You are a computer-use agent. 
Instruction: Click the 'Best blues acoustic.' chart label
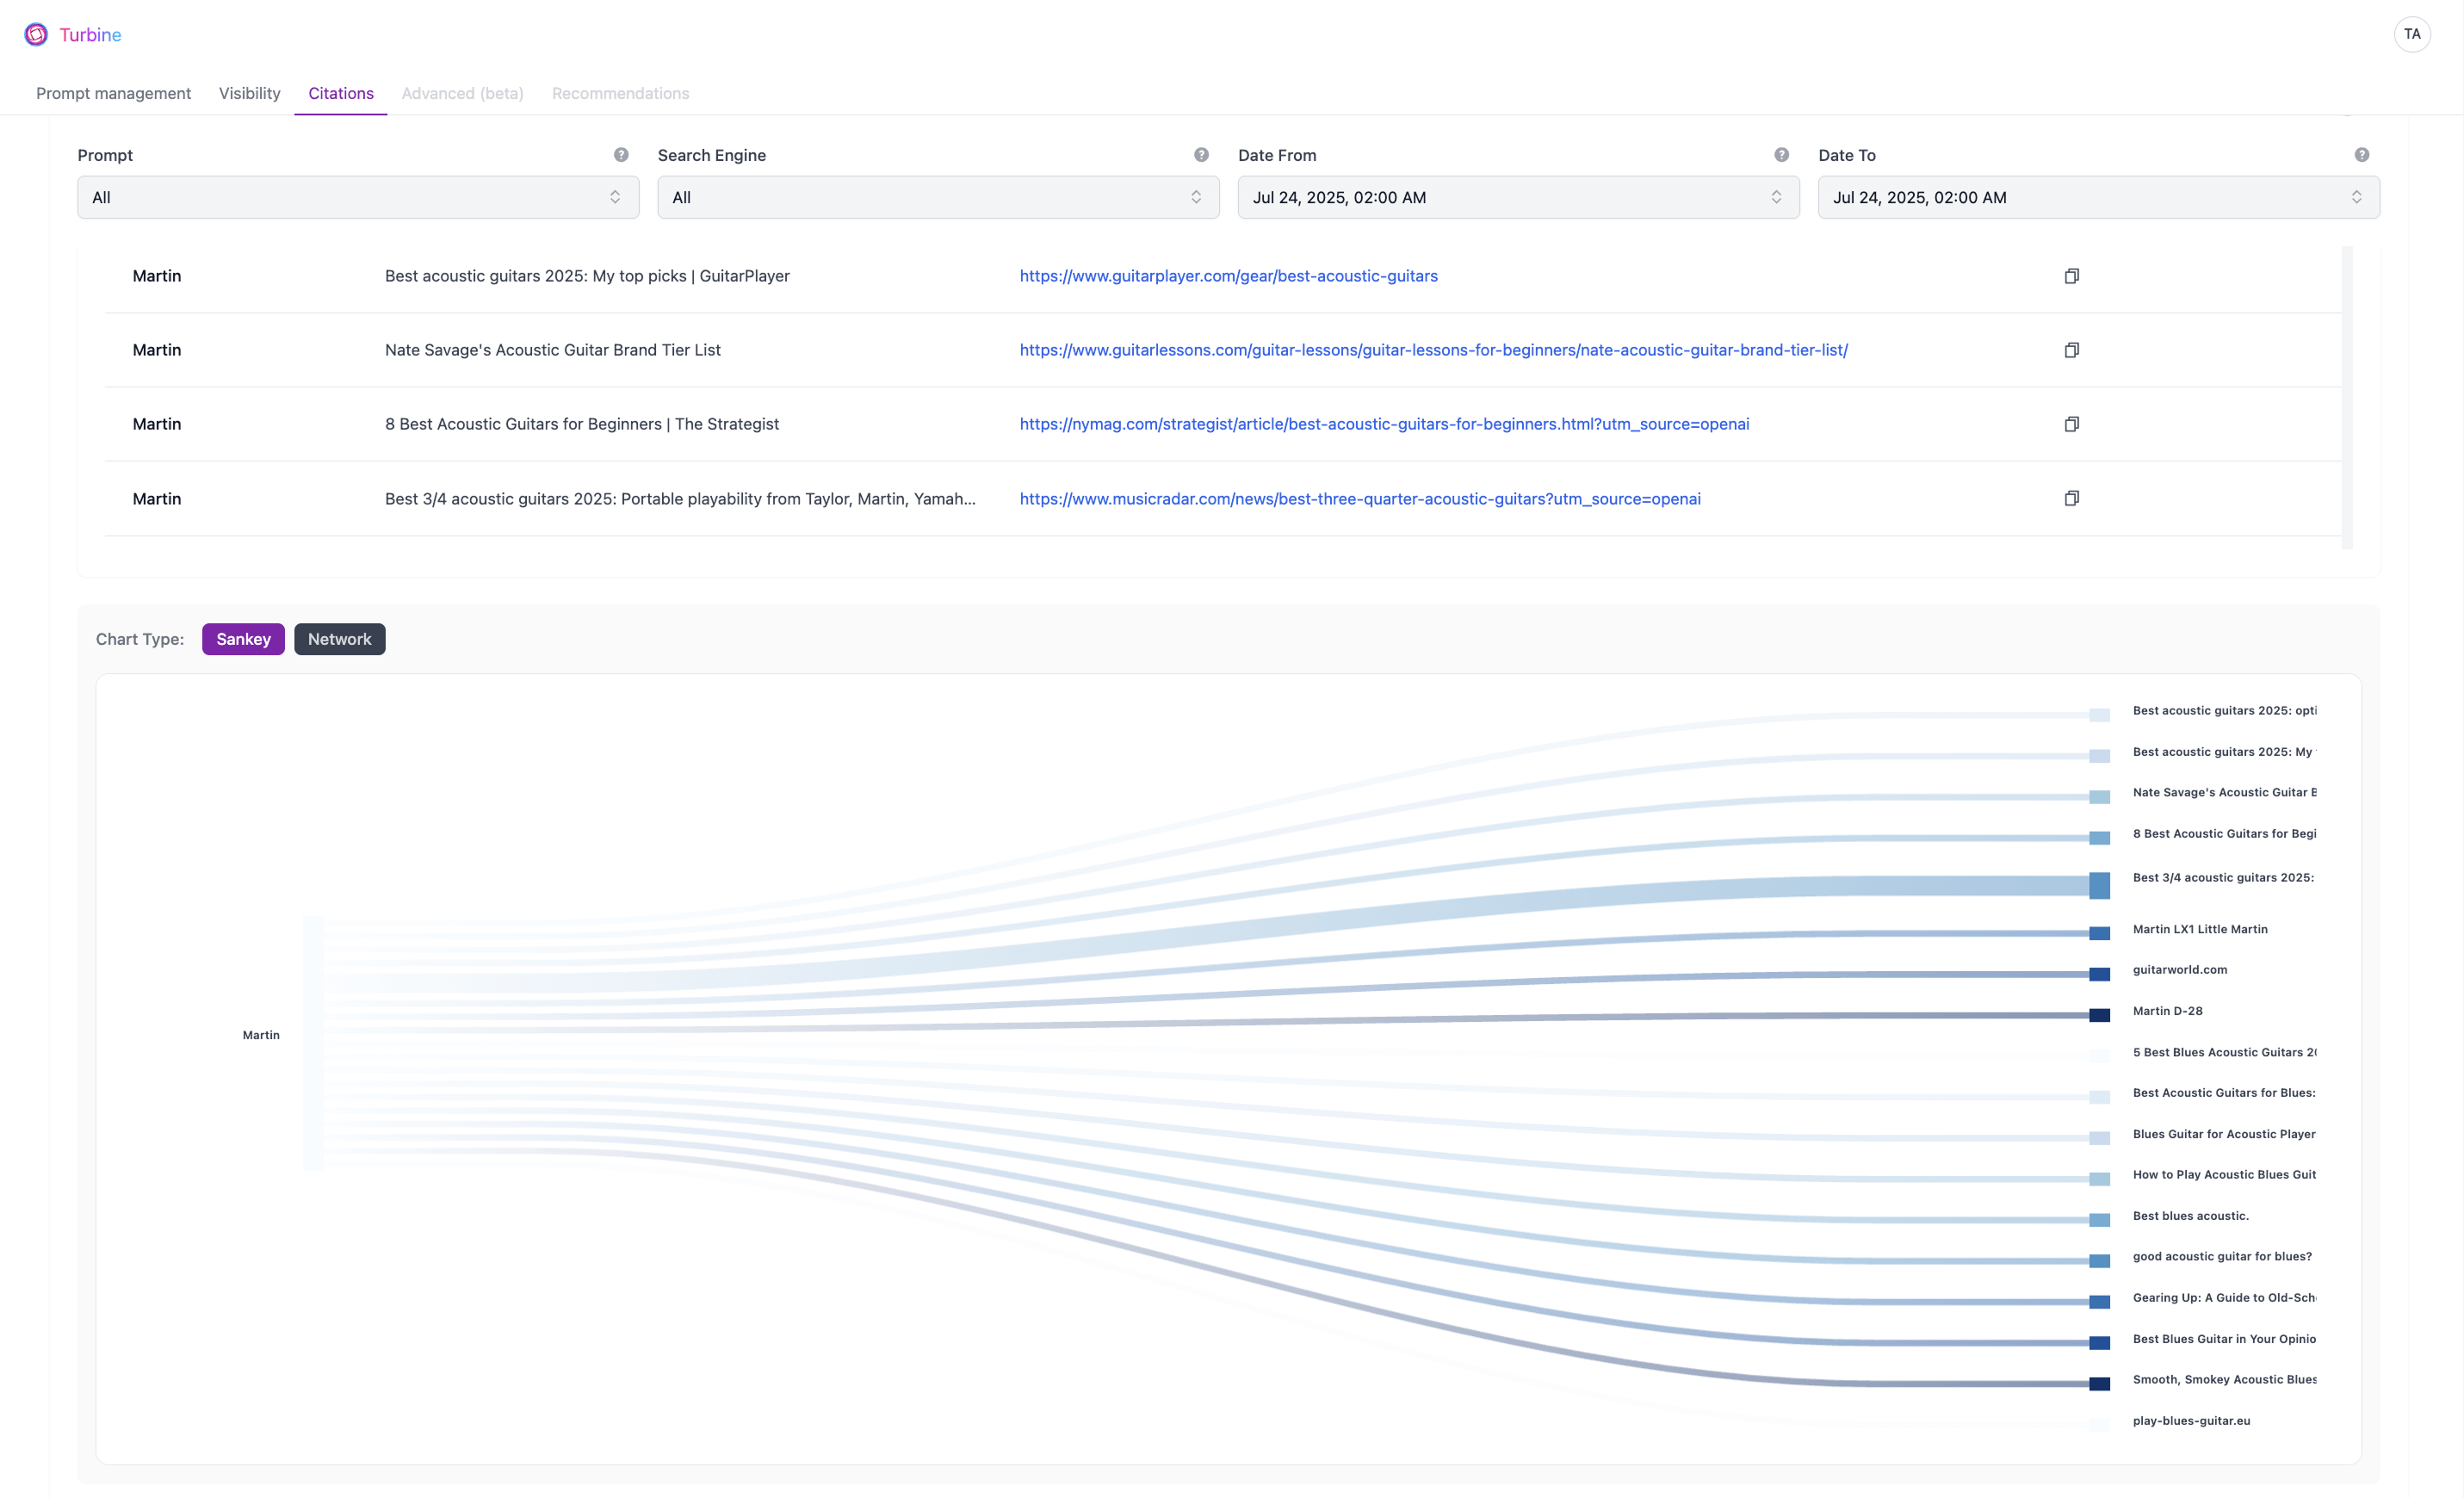[x=2190, y=1216]
